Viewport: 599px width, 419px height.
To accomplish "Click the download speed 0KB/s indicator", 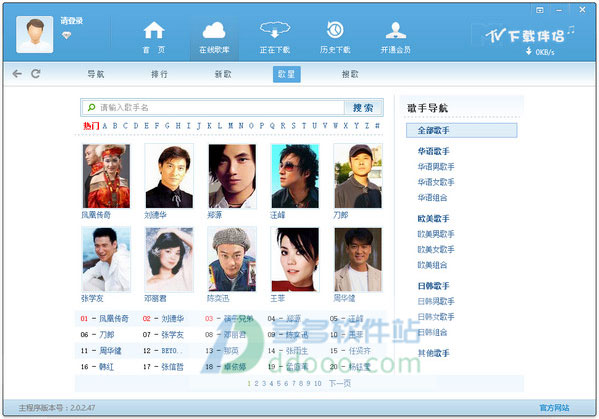I will tap(540, 52).
